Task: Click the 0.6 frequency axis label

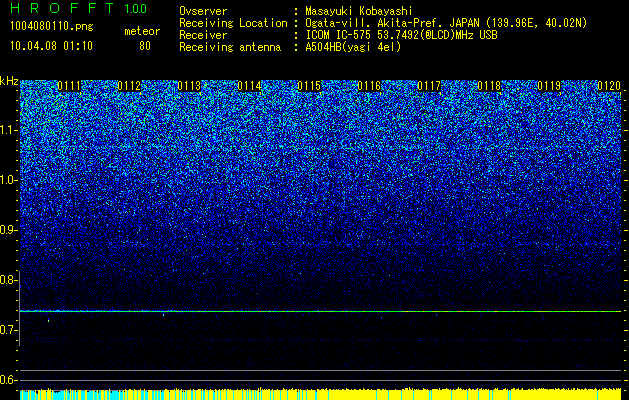Action: [9, 380]
